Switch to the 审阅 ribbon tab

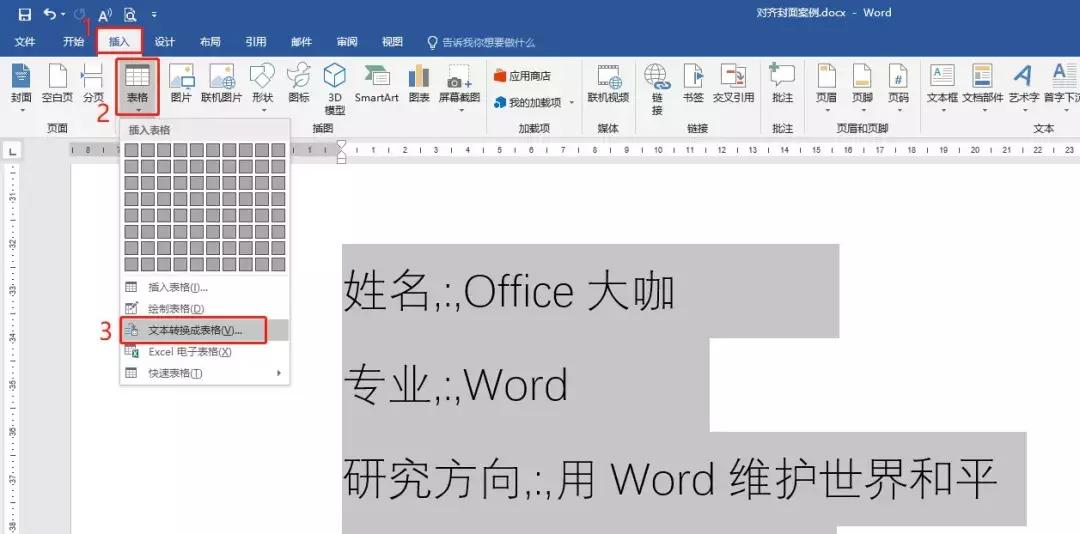click(x=347, y=42)
